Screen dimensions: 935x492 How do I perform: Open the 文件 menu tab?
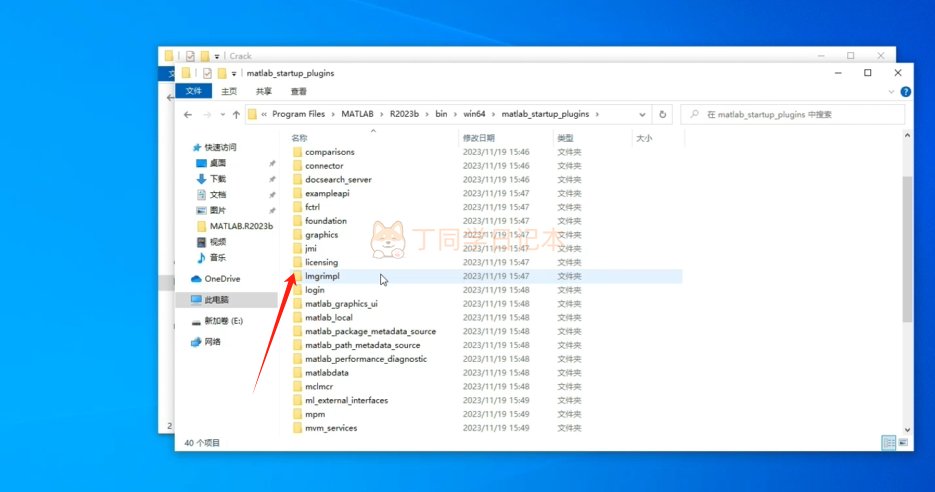click(192, 91)
